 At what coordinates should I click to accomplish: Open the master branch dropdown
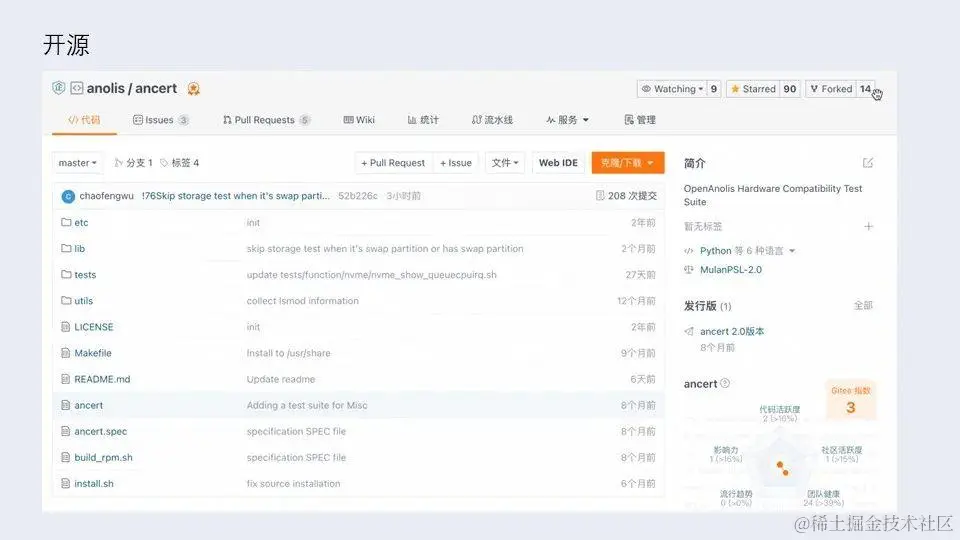[x=78, y=163]
